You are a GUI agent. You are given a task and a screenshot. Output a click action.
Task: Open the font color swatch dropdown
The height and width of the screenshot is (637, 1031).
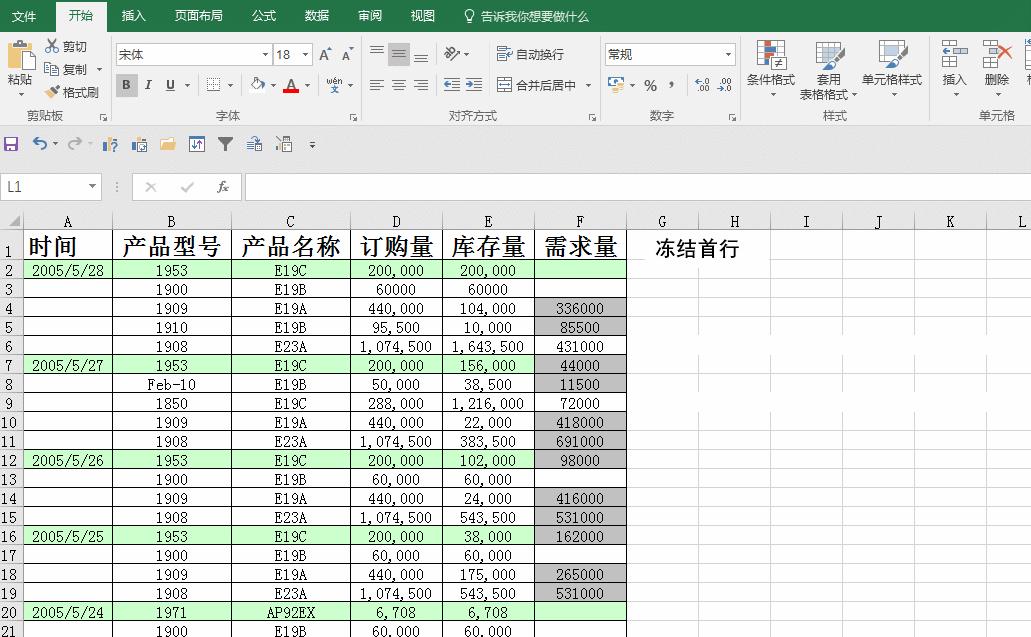(x=305, y=84)
